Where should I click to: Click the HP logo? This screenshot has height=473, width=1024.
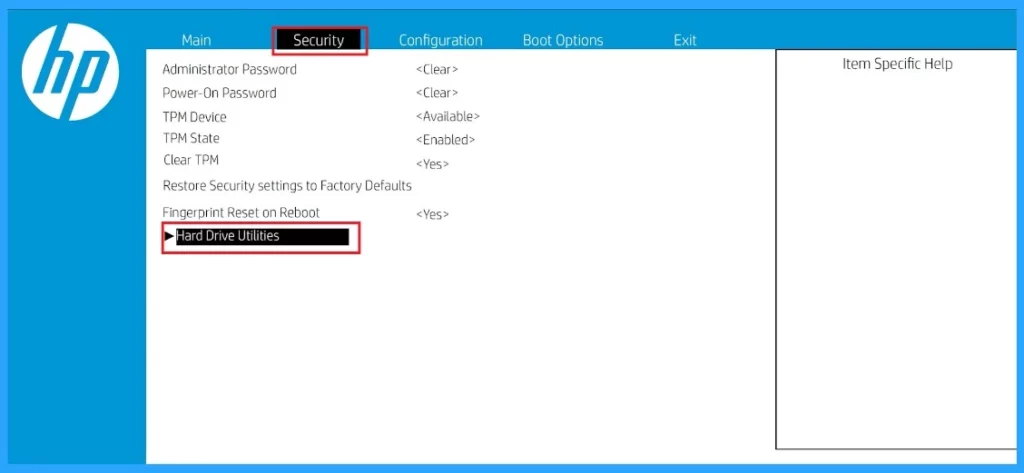70,71
